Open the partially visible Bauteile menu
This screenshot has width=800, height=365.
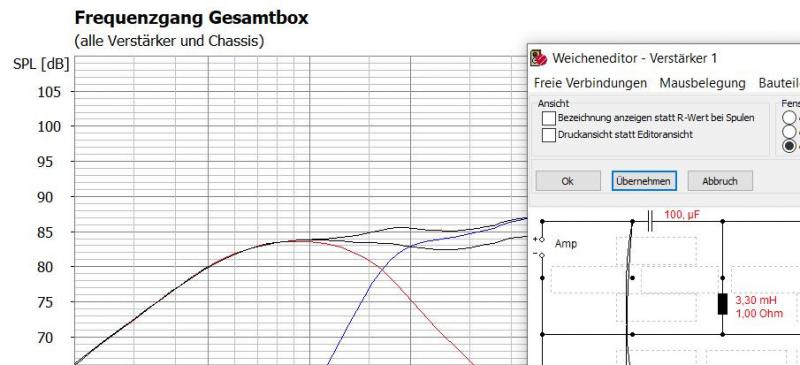click(x=779, y=83)
